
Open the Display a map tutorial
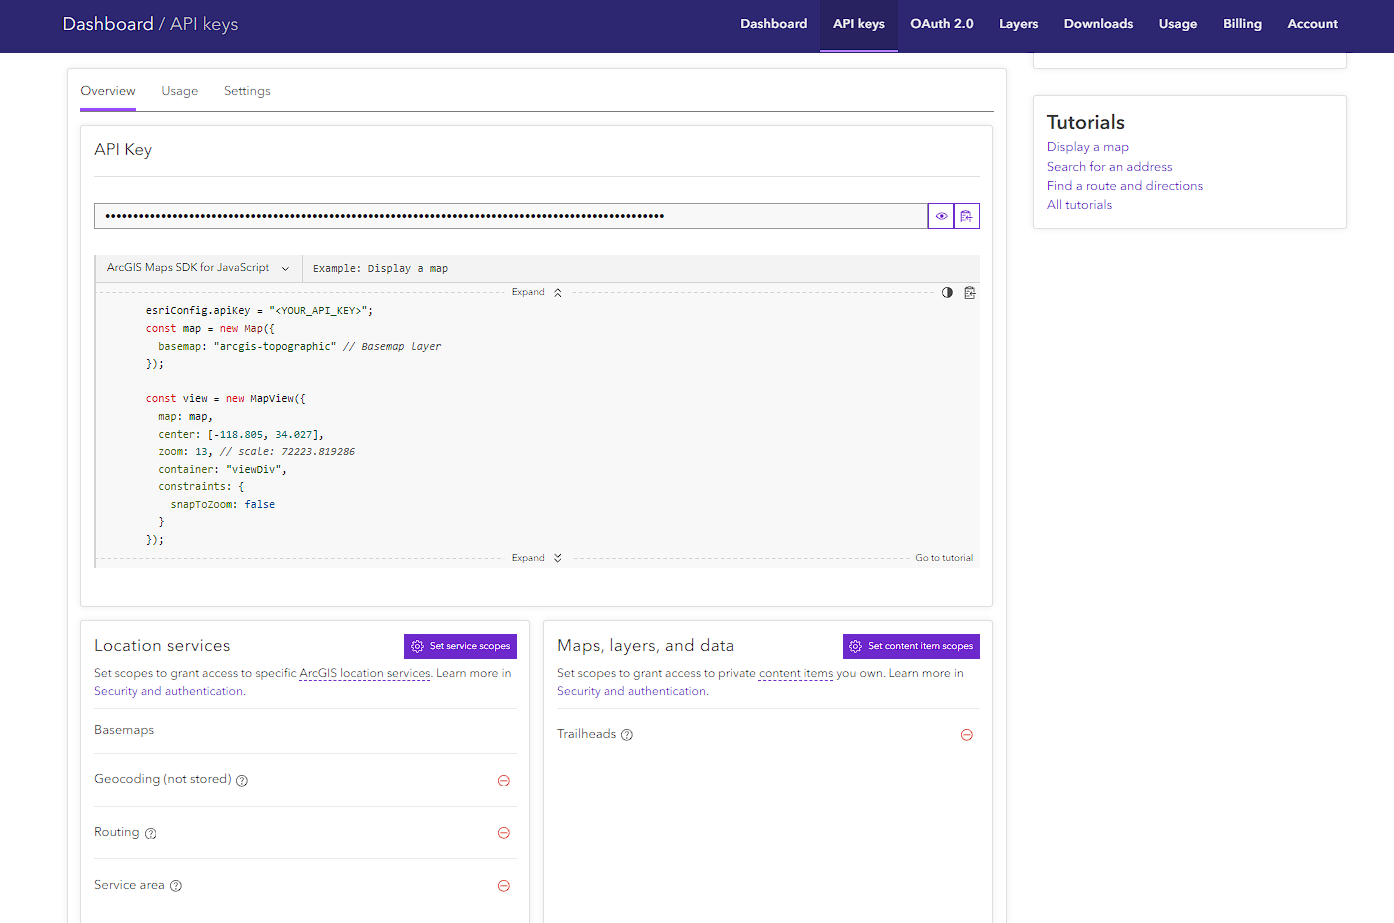(x=1088, y=147)
